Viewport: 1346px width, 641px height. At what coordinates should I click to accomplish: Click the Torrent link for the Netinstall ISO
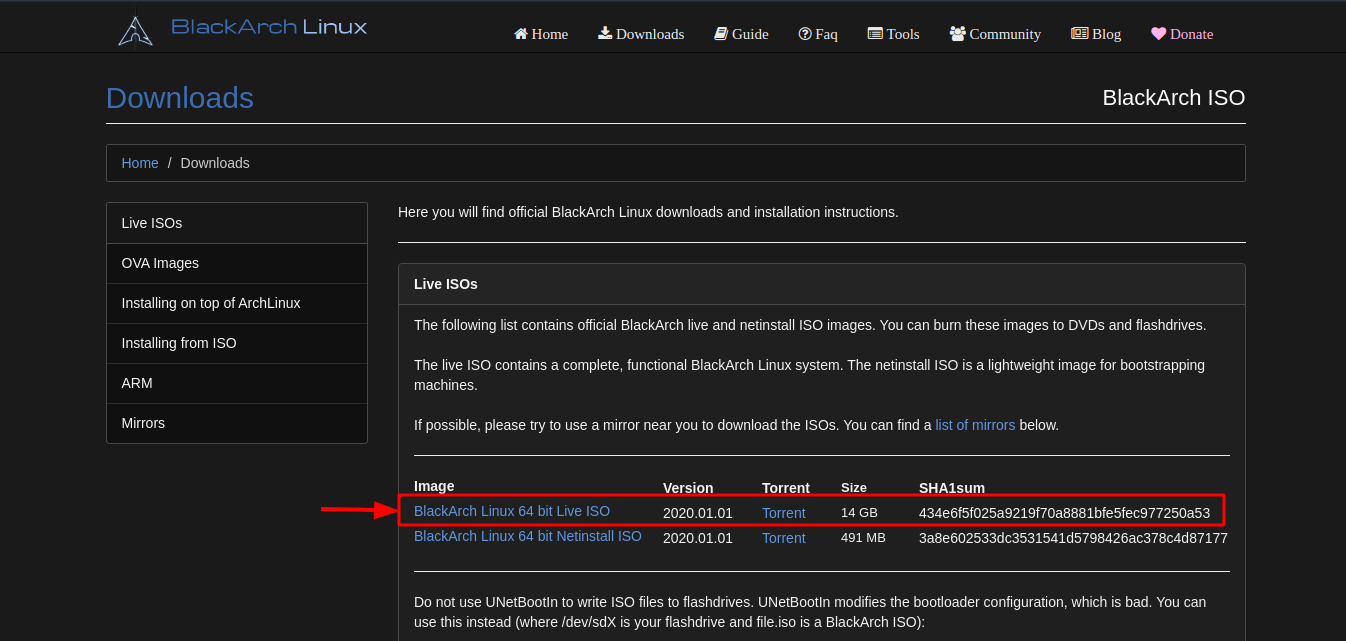click(x=783, y=538)
